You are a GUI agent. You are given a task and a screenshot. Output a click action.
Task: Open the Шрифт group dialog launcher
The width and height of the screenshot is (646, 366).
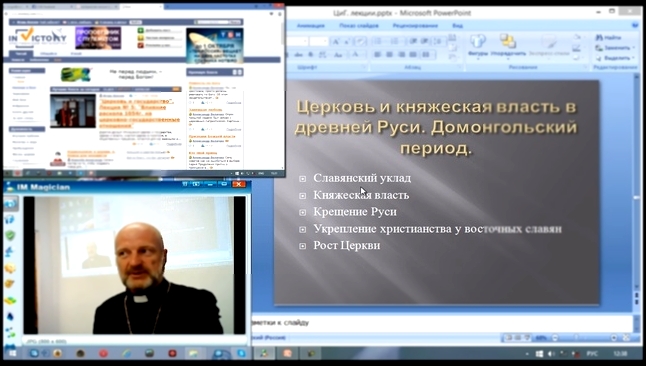click(x=364, y=67)
